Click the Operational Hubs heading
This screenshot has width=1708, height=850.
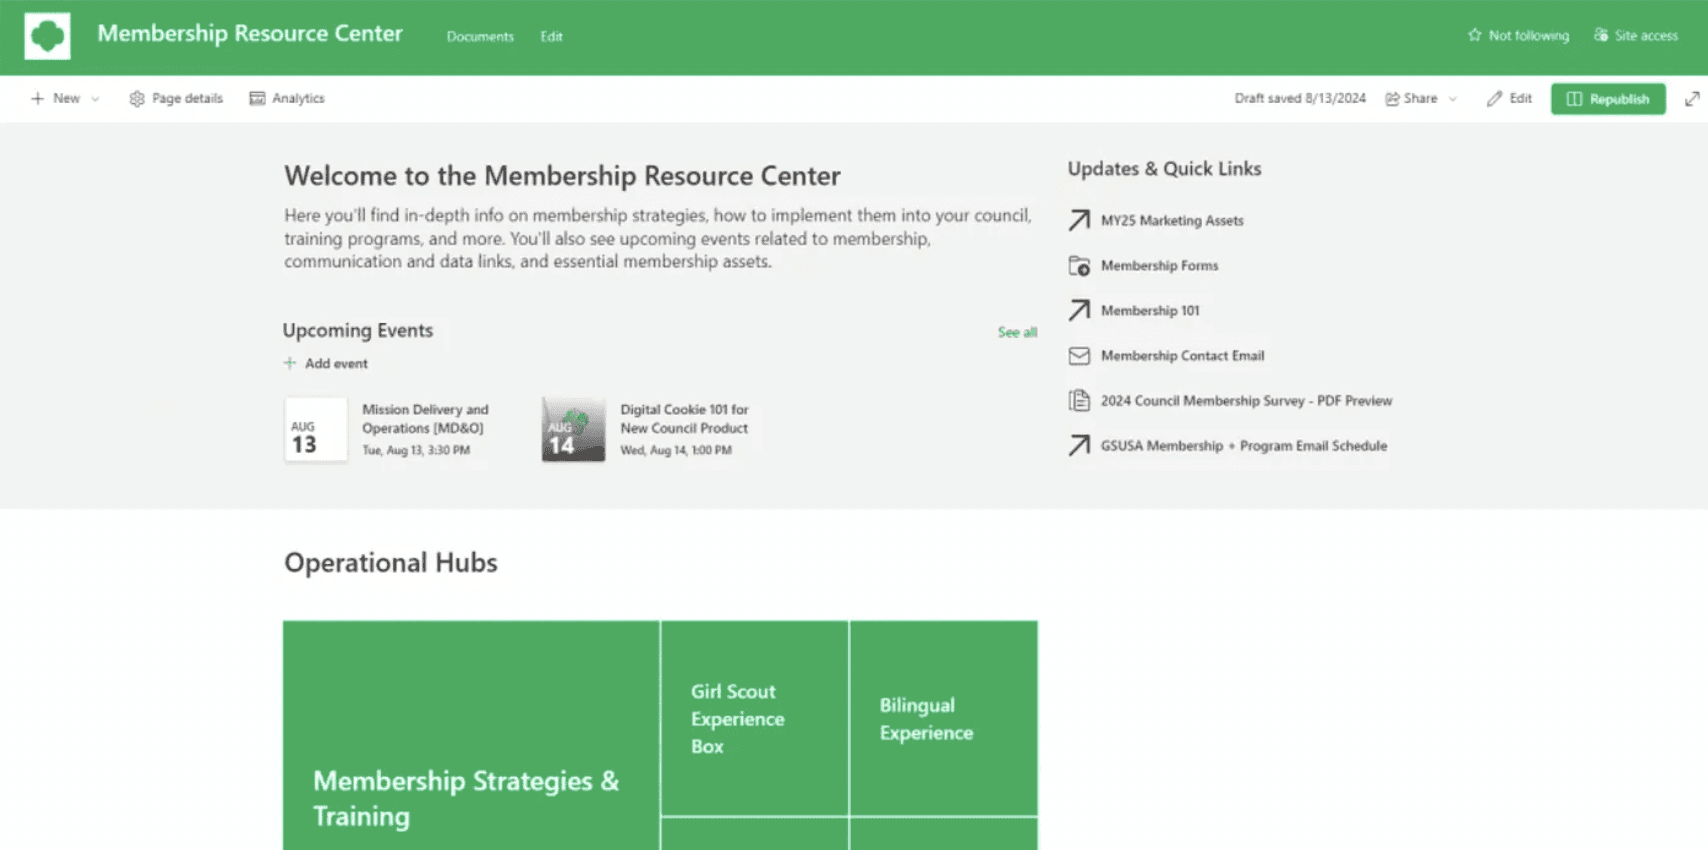[391, 562]
